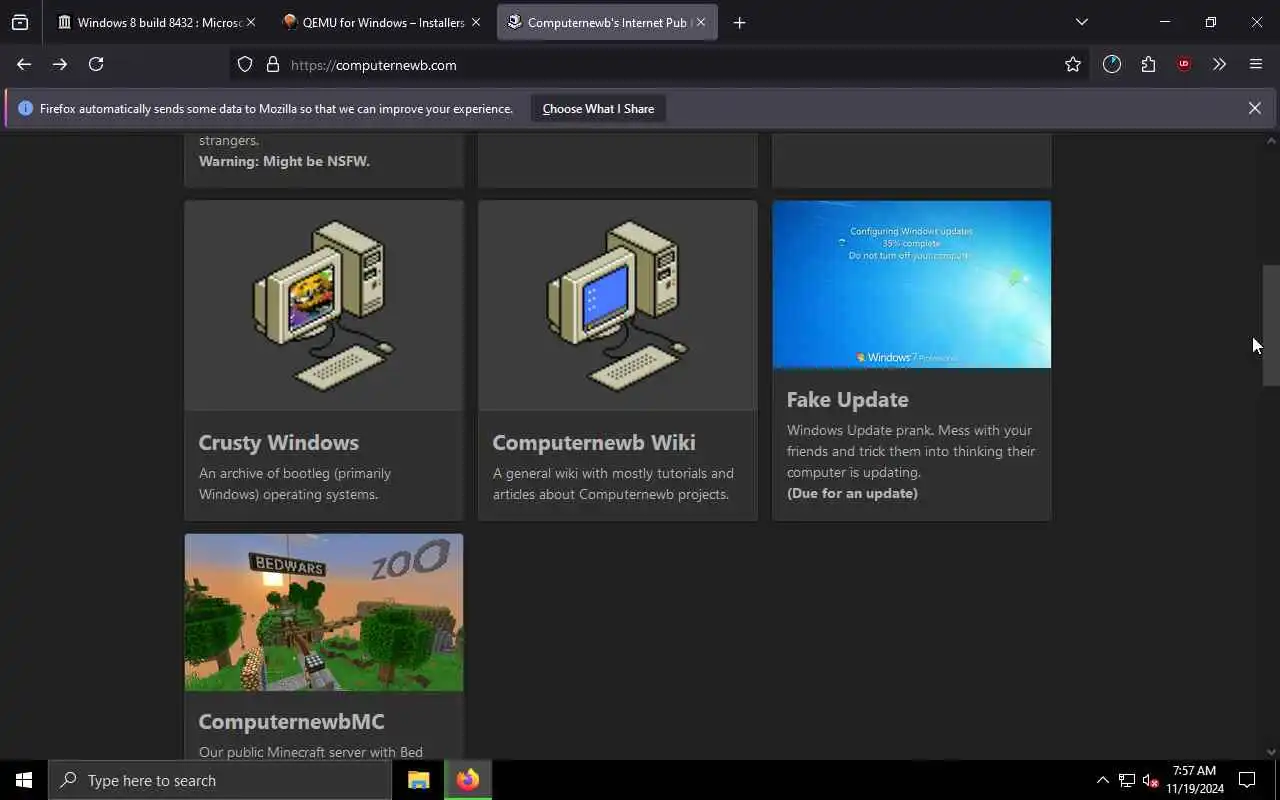Dismiss the Firefox data notification bar

(x=1254, y=108)
